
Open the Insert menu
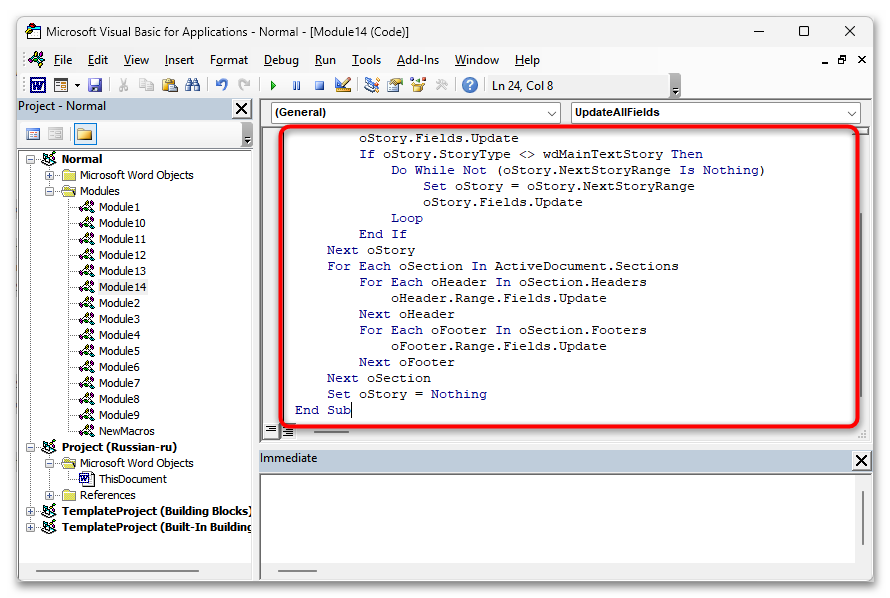(x=179, y=60)
